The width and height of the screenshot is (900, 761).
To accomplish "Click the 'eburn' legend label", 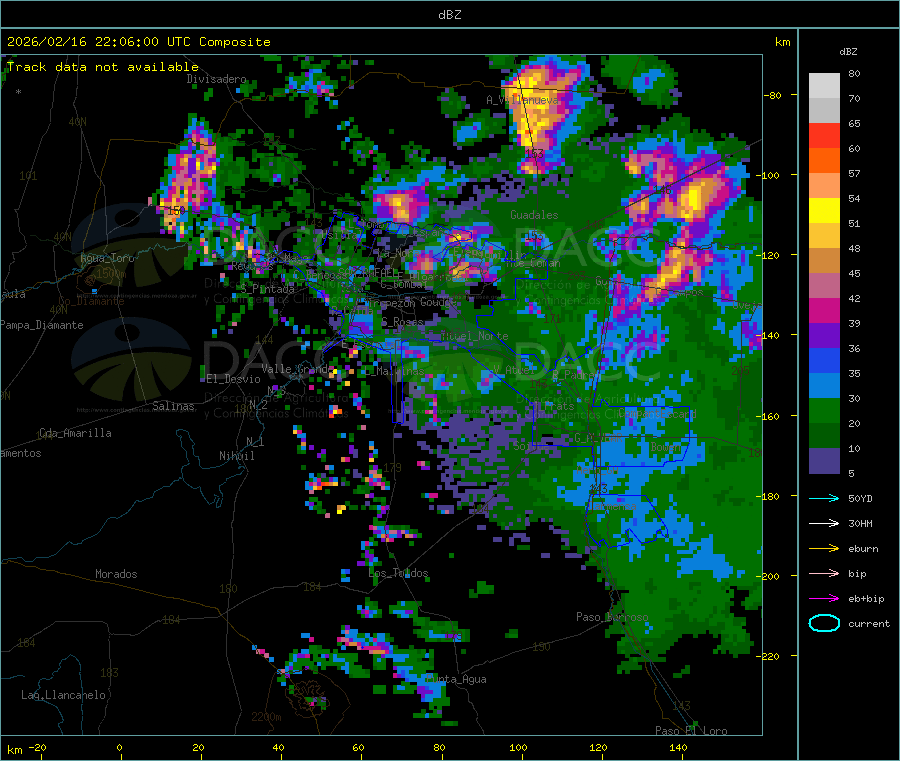I will [863, 549].
